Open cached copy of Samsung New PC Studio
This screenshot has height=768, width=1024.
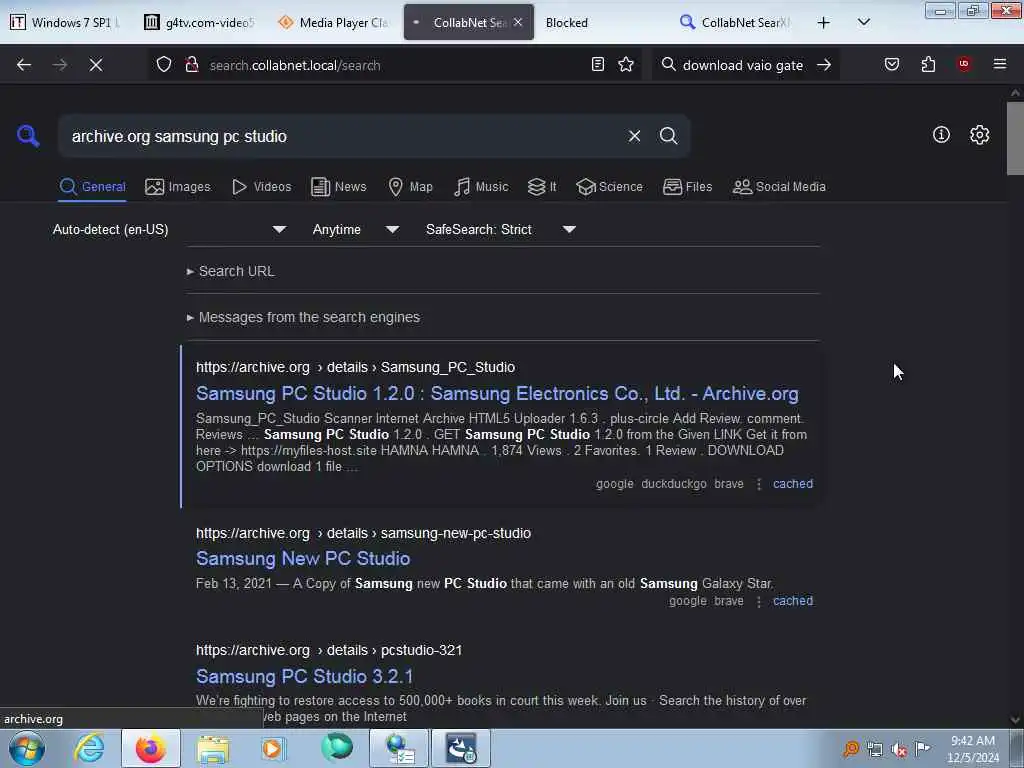coord(793,601)
